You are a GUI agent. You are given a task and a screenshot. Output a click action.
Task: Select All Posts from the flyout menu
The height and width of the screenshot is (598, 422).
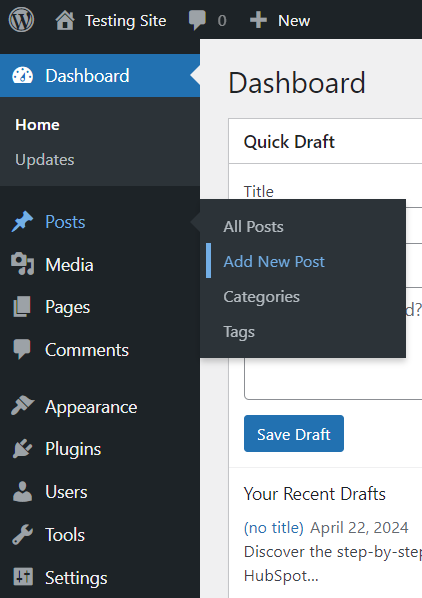click(x=253, y=227)
